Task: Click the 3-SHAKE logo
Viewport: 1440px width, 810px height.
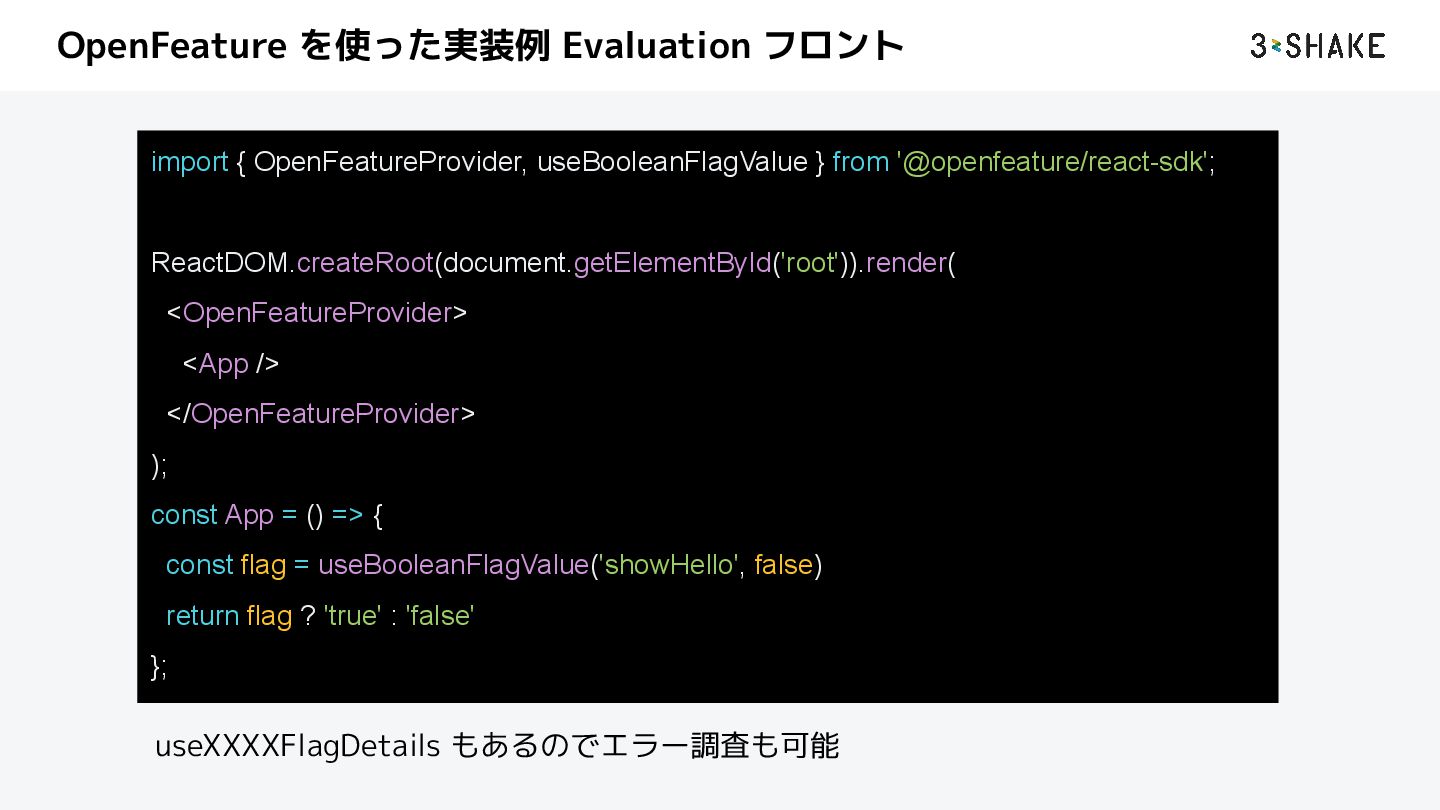Action: 1317,46
